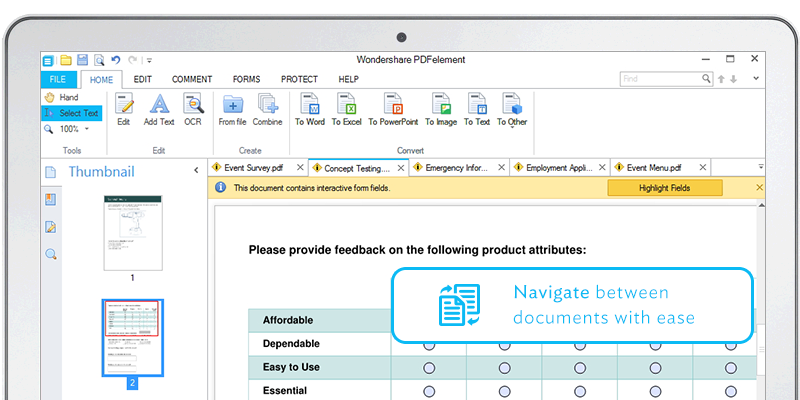The width and height of the screenshot is (800, 400).
Task: Convert the PDF To Text
Action: (477, 109)
